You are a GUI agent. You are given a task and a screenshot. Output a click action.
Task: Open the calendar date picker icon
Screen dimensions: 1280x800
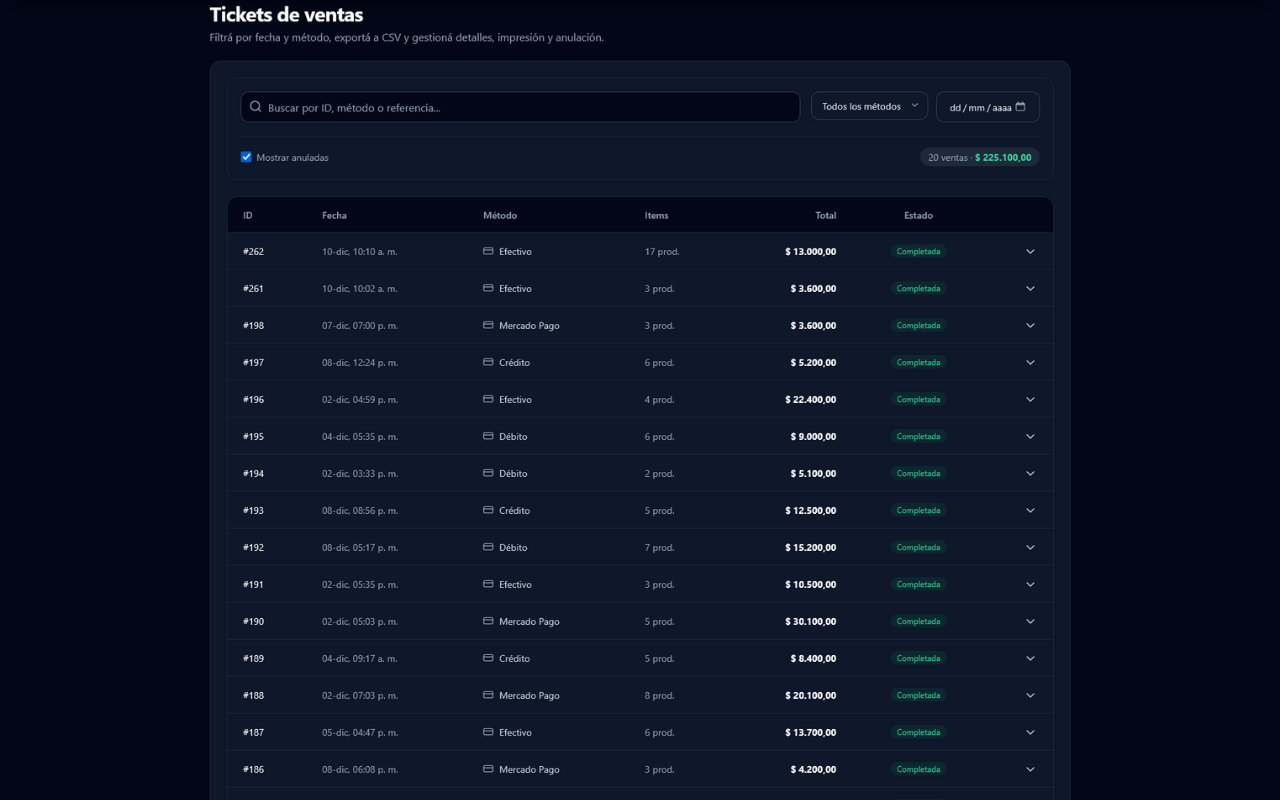[x=1020, y=107]
